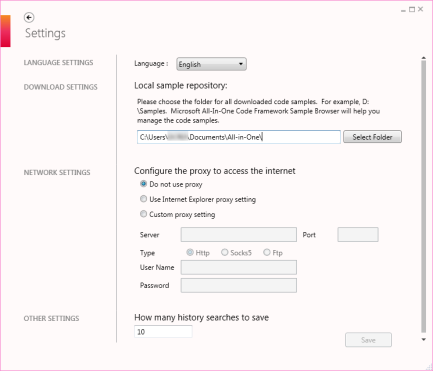Jump to Other Settings section

[x=51, y=318]
